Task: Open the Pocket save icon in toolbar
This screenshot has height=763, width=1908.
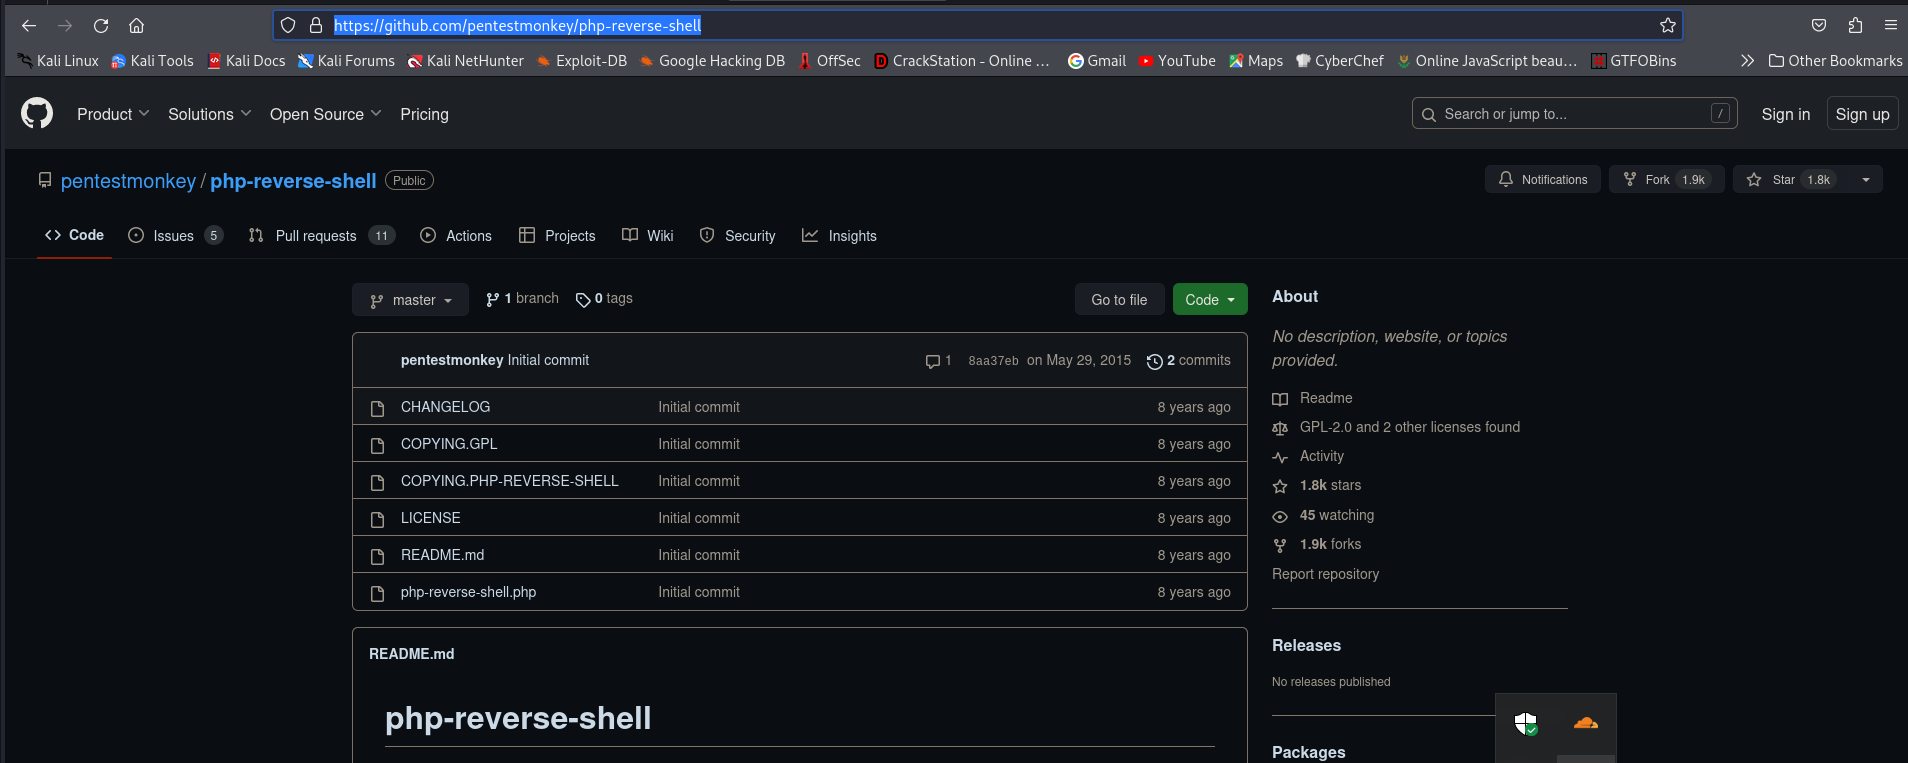Action: [1819, 26]
